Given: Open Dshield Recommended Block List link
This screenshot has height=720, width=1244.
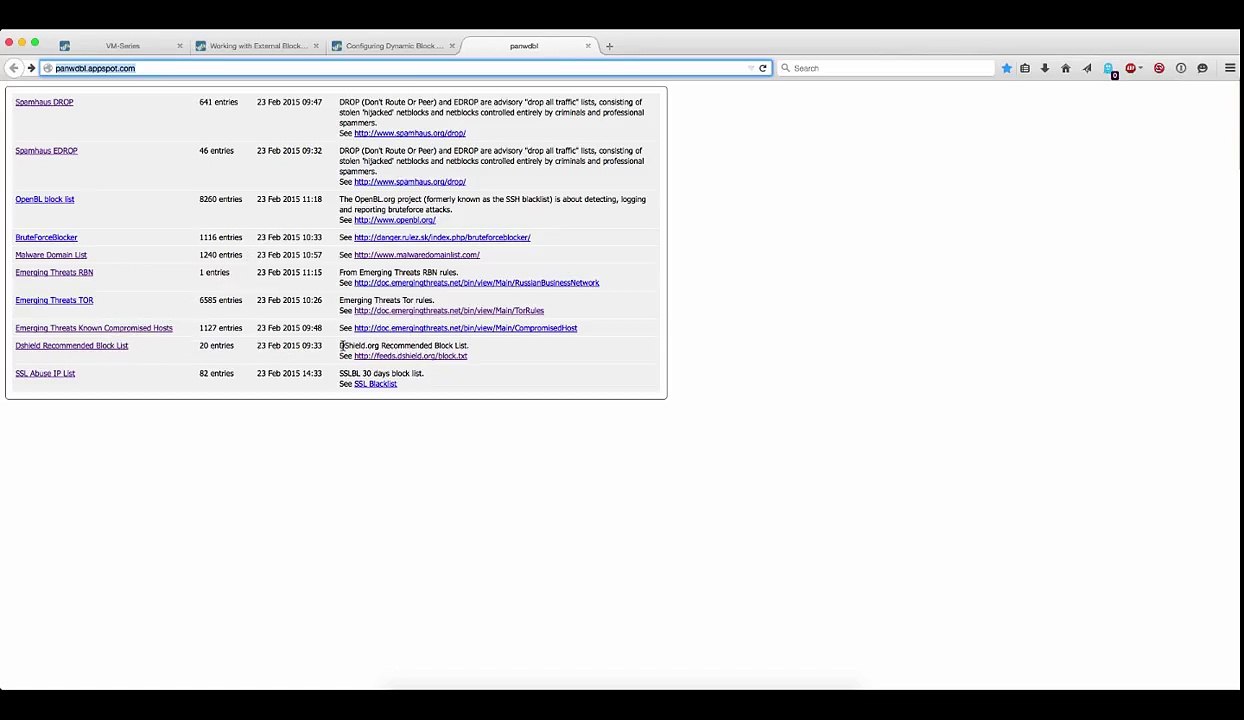Looking at the screenshot, I should tap(72, 346).
